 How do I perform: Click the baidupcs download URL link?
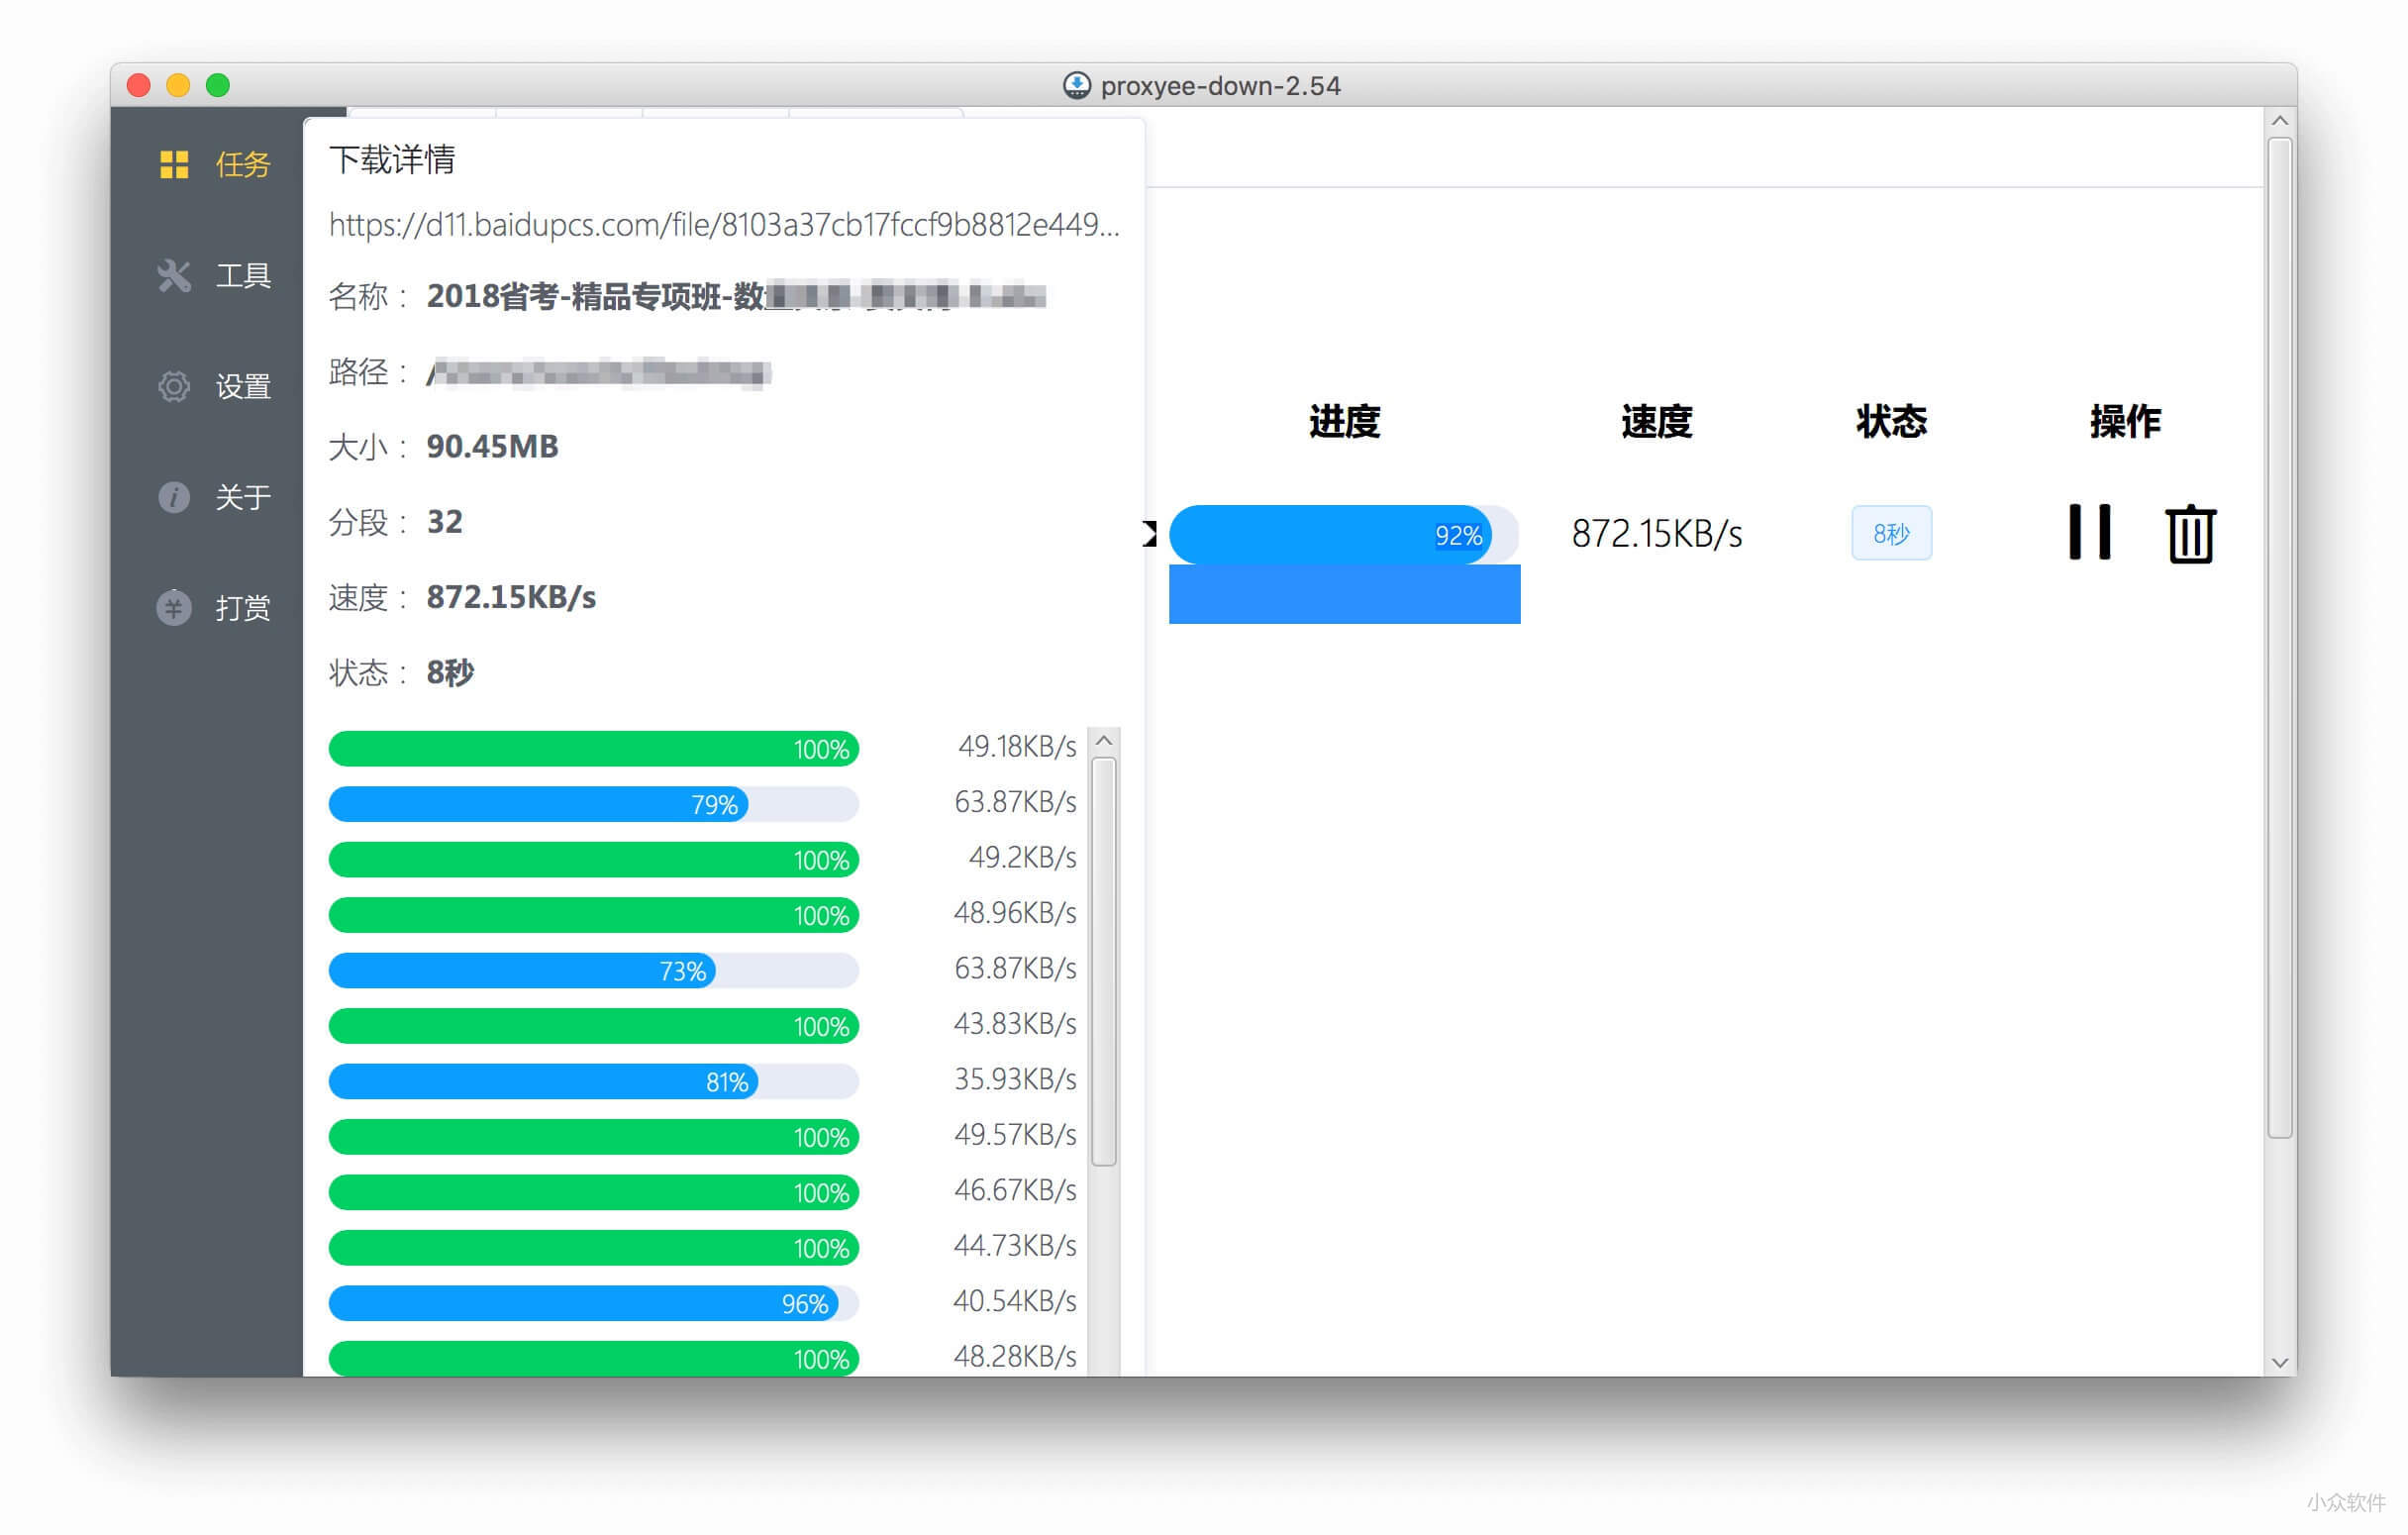723,224
